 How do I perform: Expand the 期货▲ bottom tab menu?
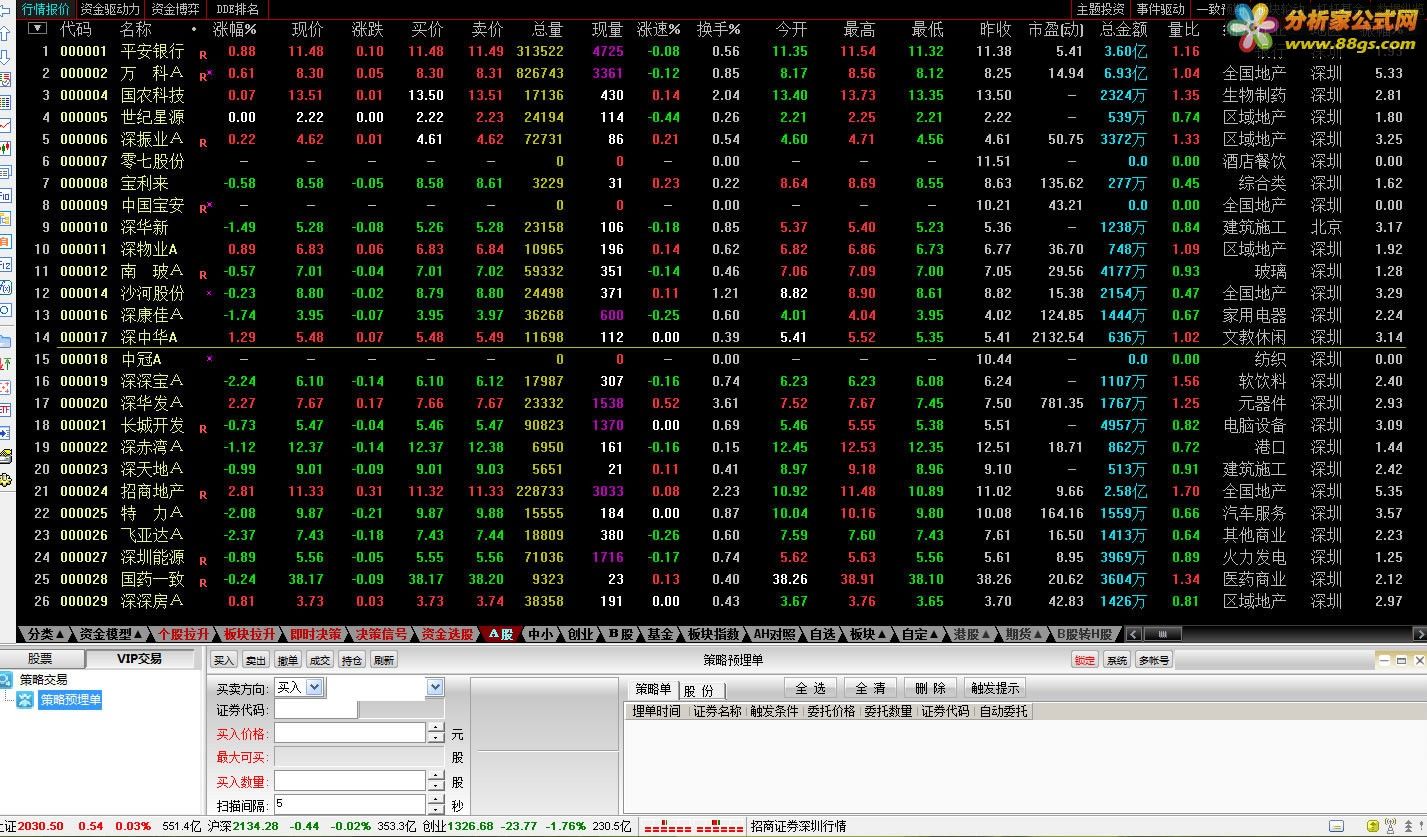click(1025, 634)
